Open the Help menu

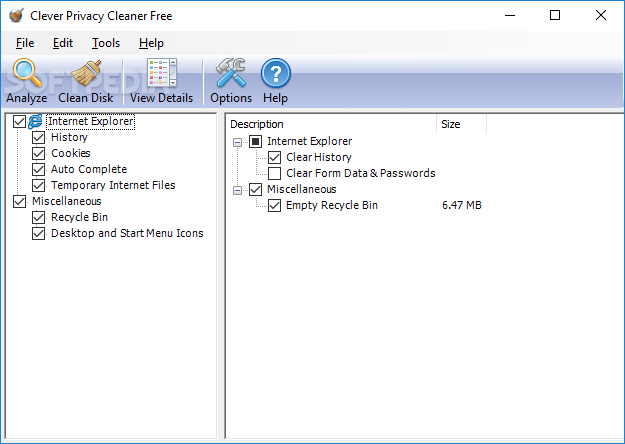[x=151, y=43]
